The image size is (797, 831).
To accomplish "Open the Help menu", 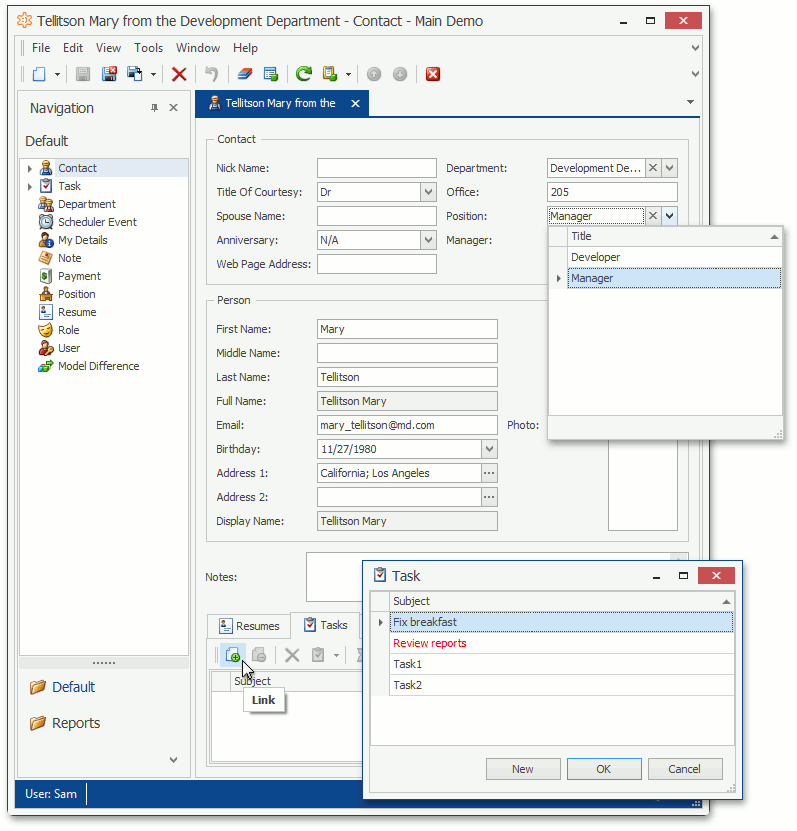I will pos(245,48).
